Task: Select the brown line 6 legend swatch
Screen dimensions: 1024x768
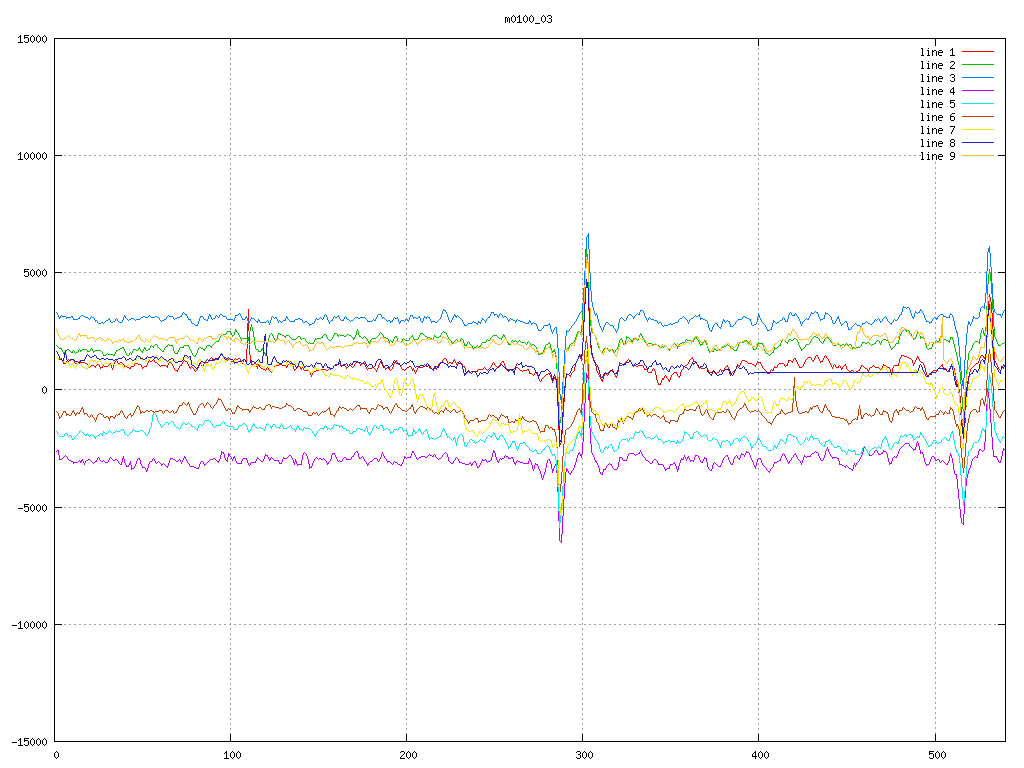Action: pyautogui.click(x=978, y=117)
